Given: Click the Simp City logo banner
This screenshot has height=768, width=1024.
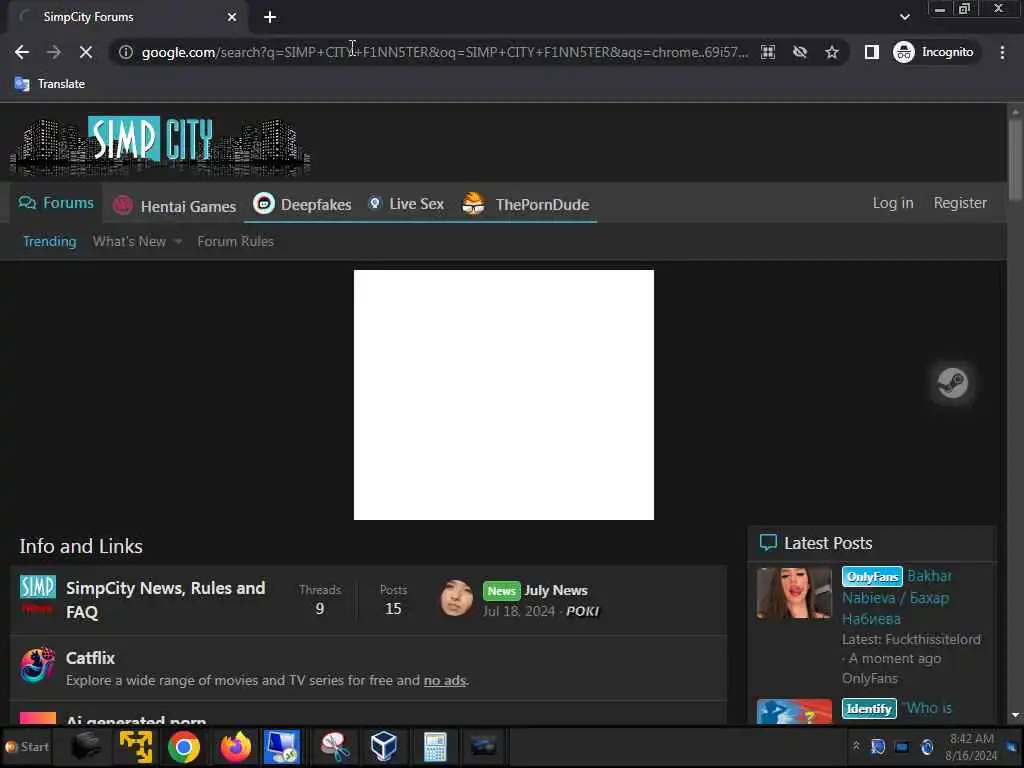Looking at the screenshot, I should (160, 146).
